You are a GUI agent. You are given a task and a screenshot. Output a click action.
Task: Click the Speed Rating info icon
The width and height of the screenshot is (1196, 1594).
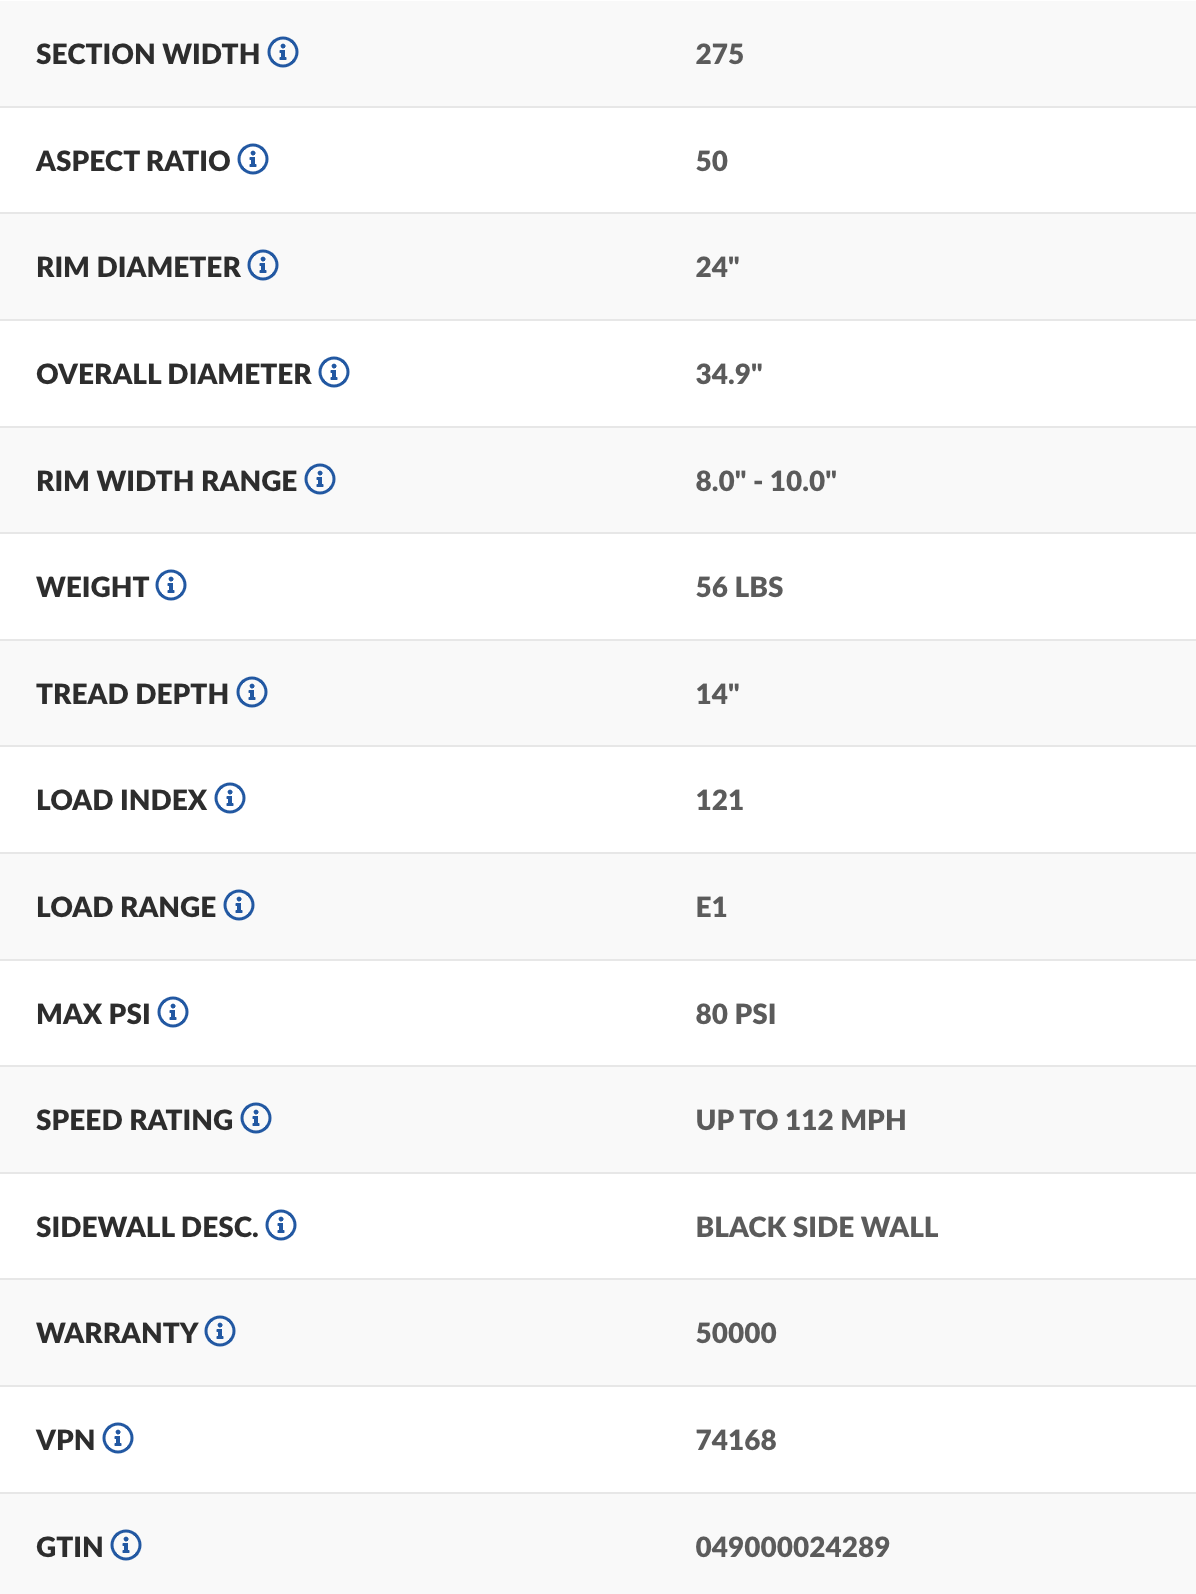pos(256,1118)
